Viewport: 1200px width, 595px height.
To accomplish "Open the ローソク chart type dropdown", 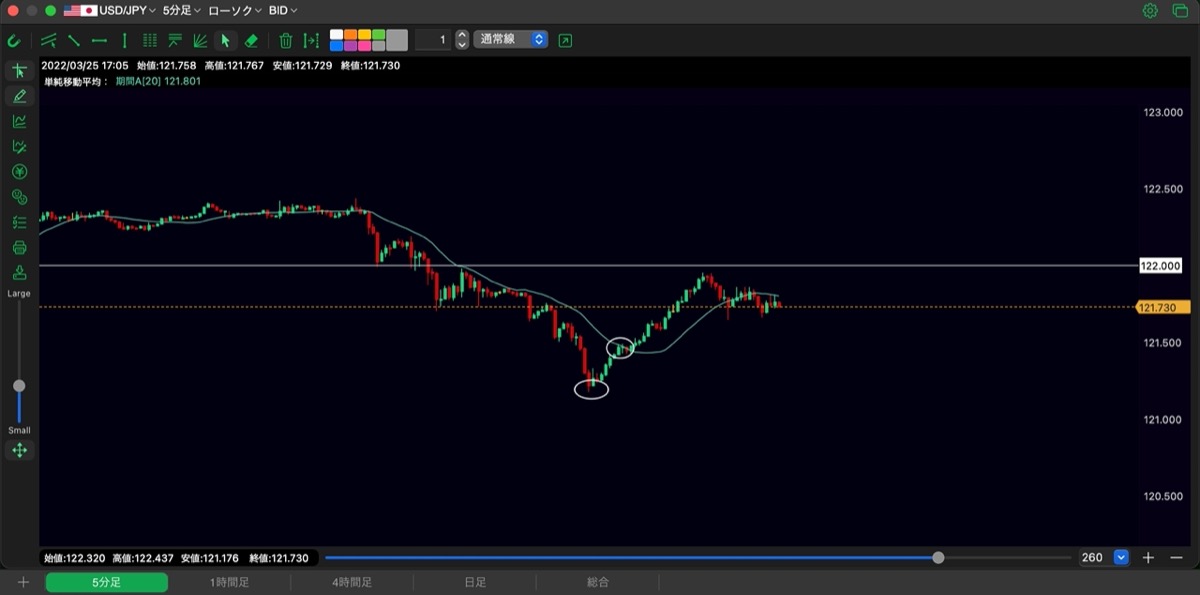I will pos(235,10).
